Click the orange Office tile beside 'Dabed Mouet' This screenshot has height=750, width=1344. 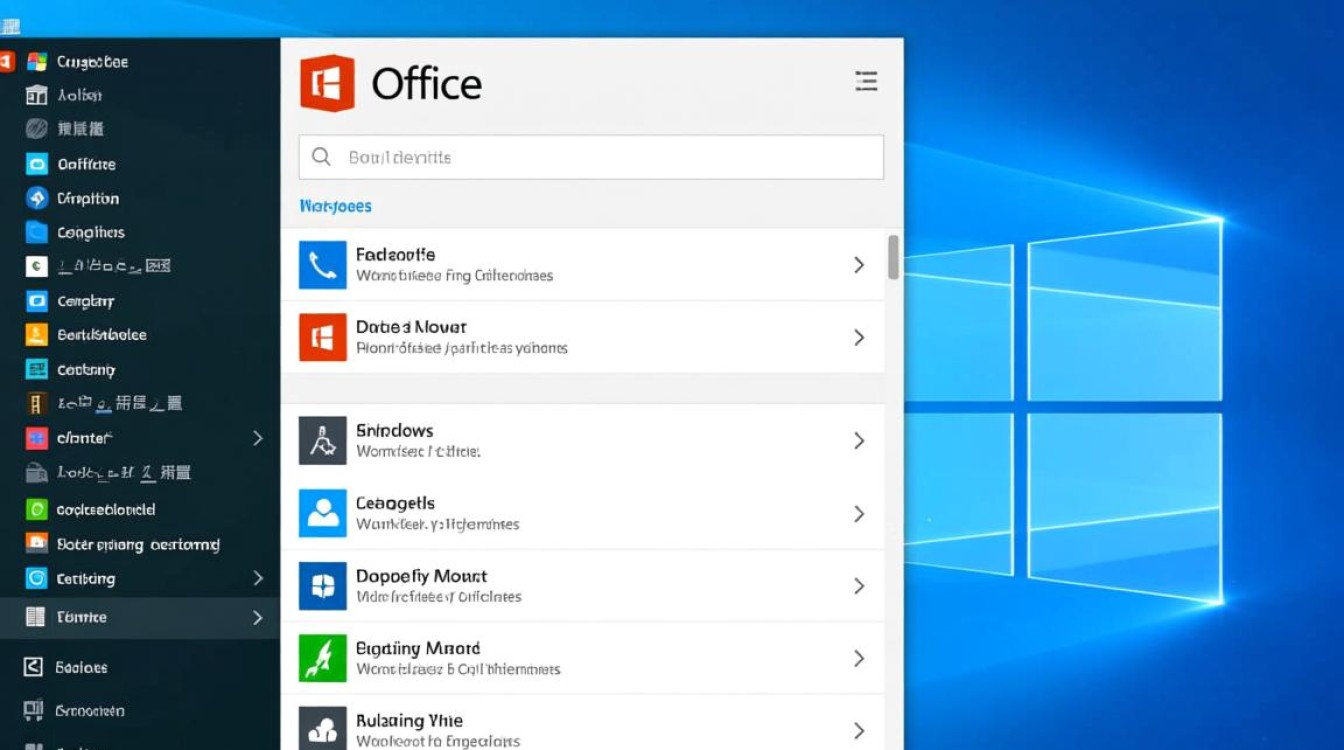323,337
